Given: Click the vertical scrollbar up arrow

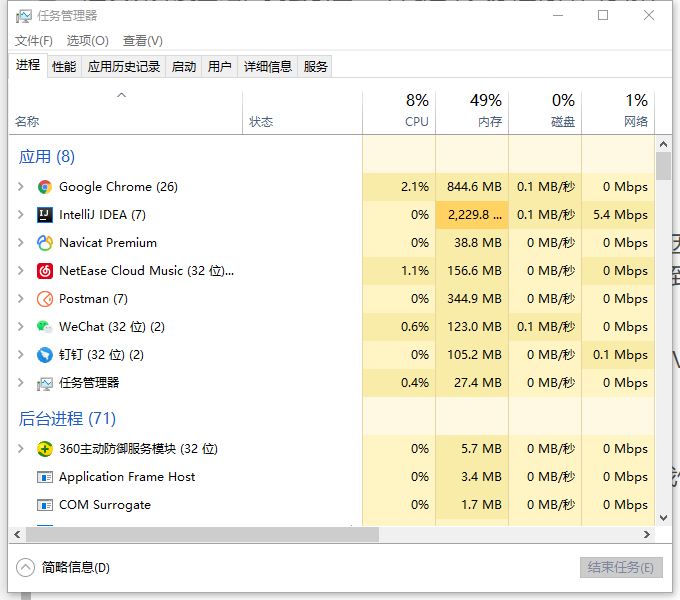Looking at the screenshot, I should pos(663,144).
